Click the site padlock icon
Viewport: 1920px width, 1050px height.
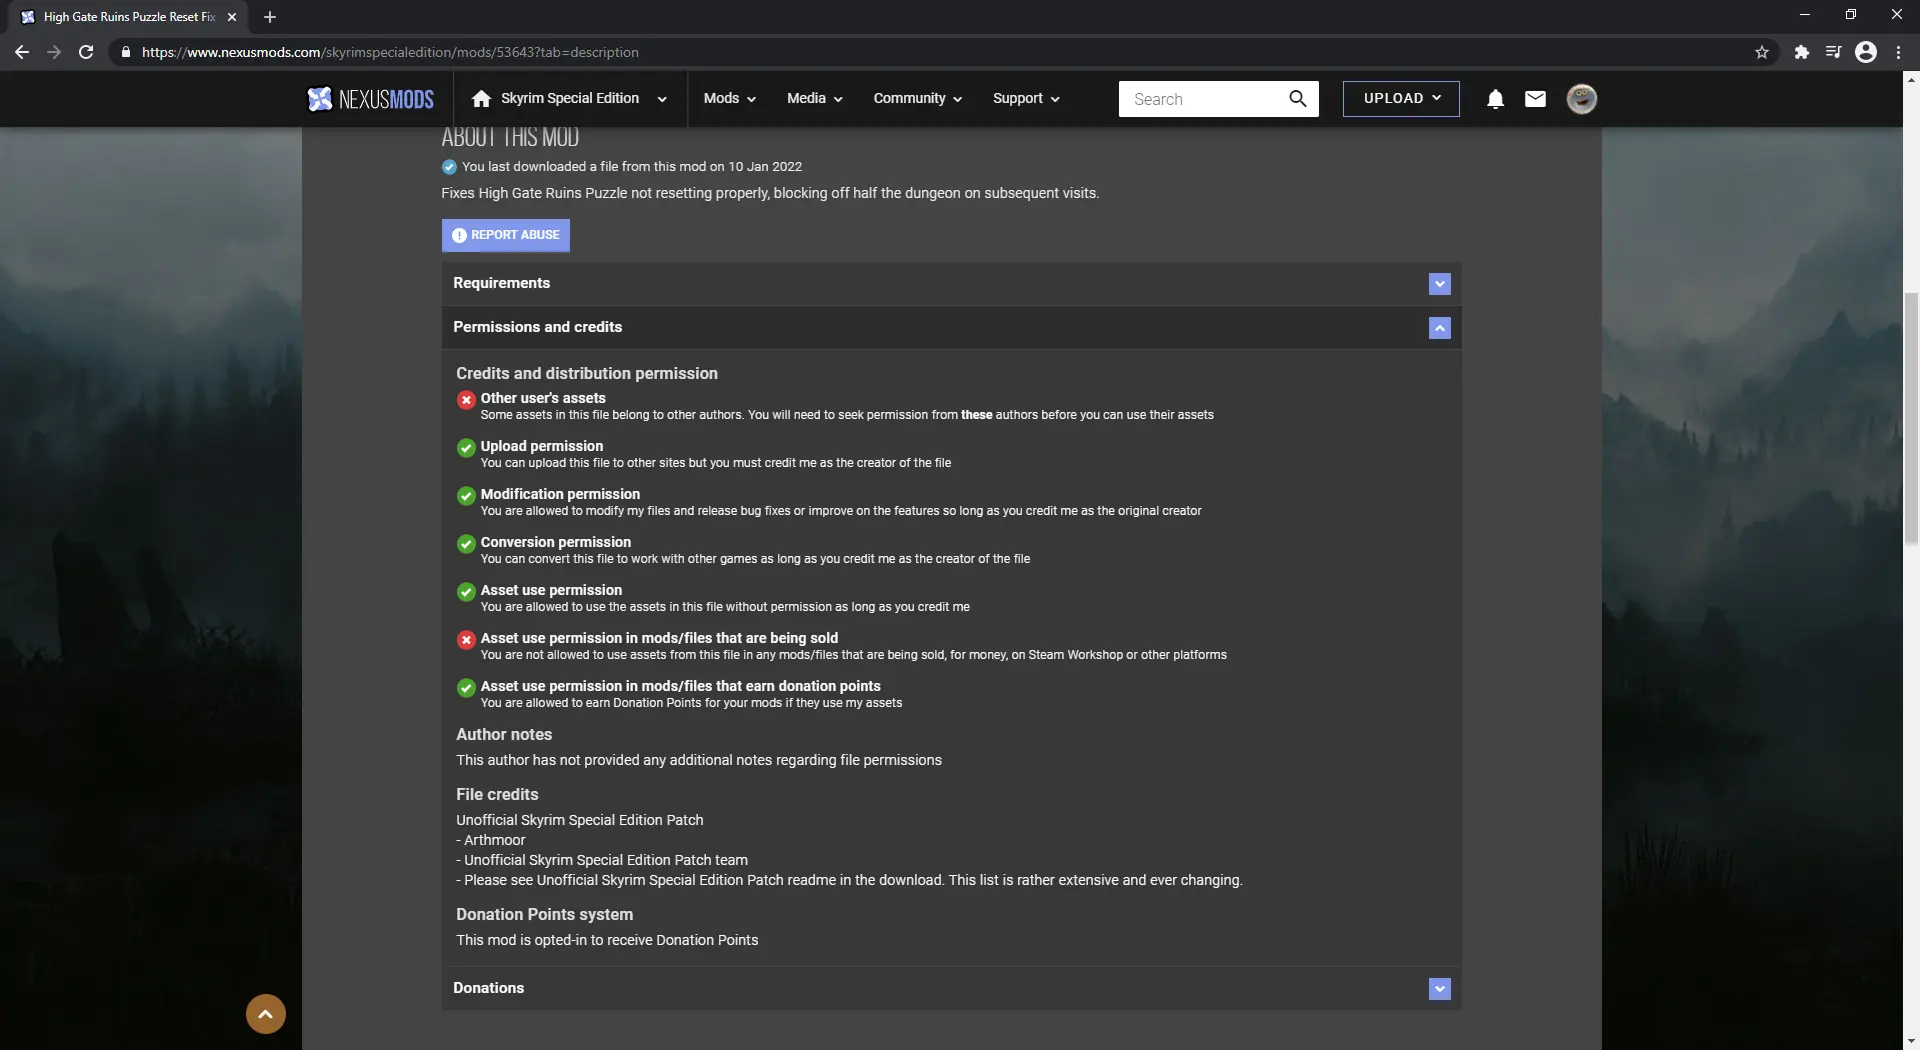point(126,52)
